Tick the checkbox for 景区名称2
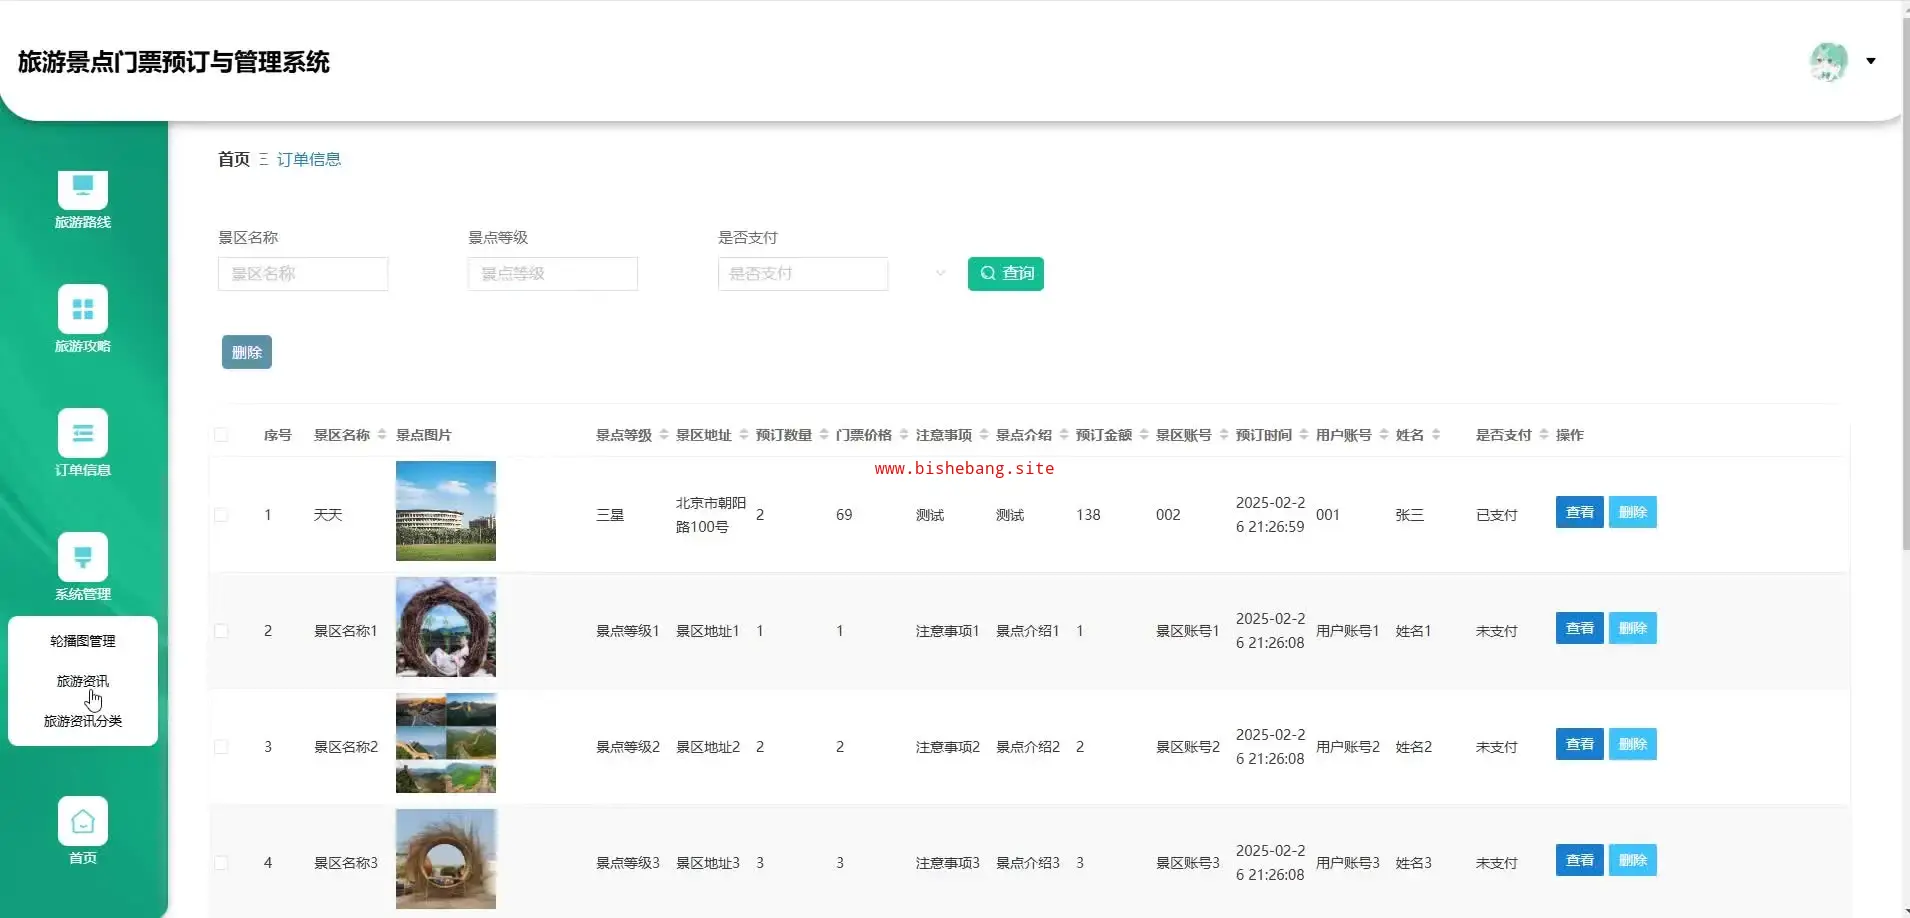 (x=221, y=747)
